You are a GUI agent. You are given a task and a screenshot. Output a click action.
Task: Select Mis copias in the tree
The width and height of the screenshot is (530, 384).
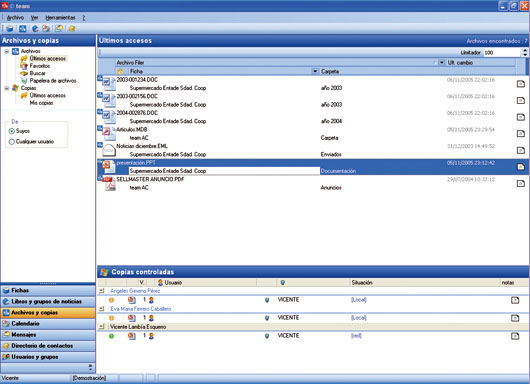pyautogui.click(x=41, y=103)
